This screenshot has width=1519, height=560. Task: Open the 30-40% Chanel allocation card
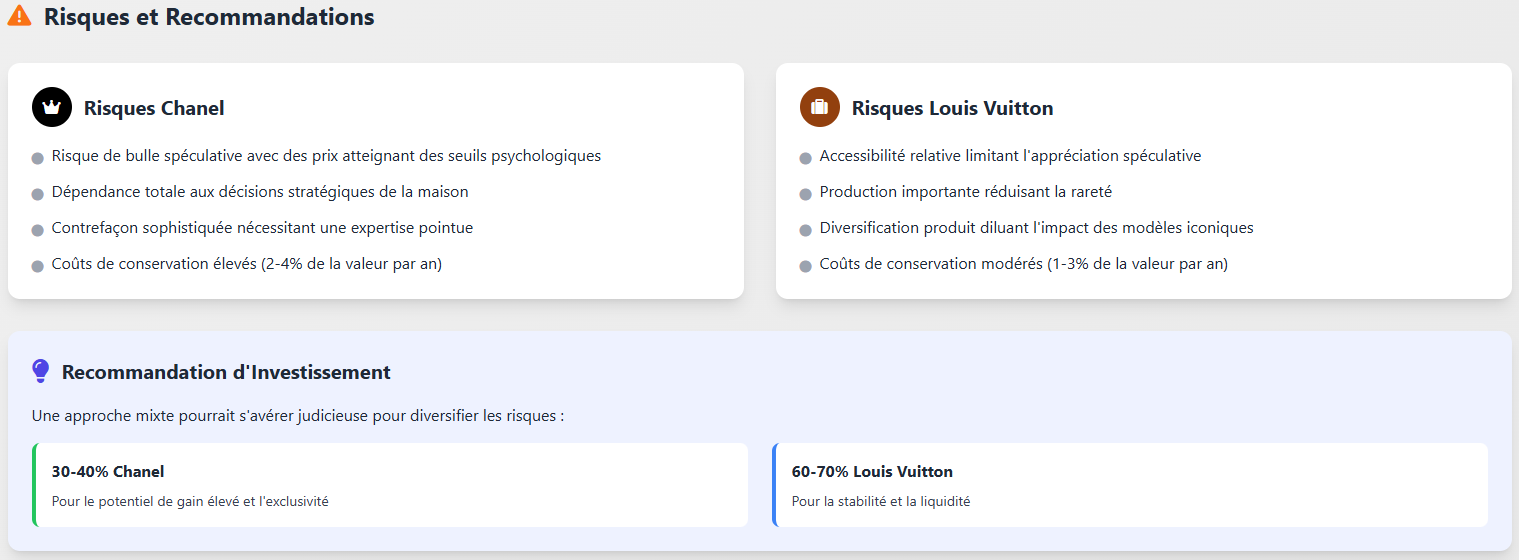pos(390,485)
